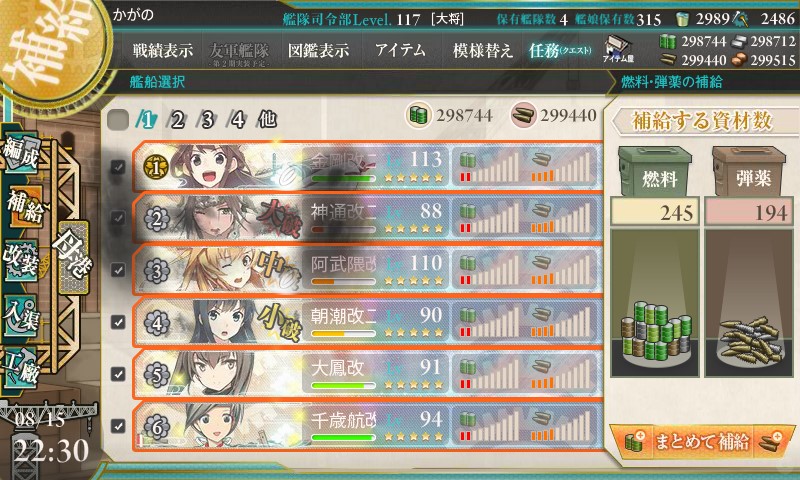Open the 工廠 factory sidebar icon
800x480 pixels.
tap(22, 368)
